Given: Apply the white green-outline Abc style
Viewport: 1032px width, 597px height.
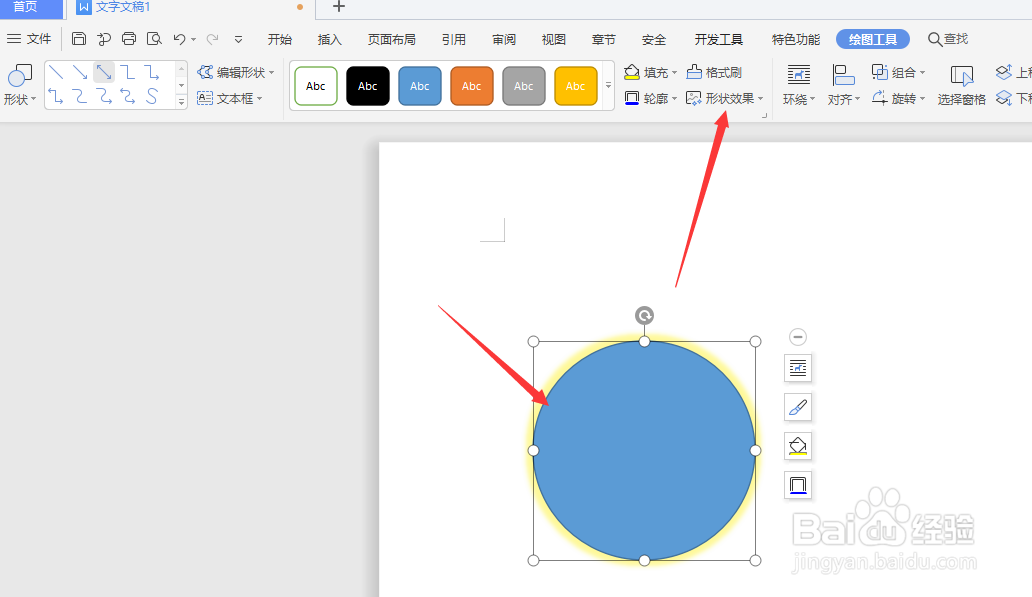Looking at the screenshot, I should pyautogui.click(x=316, y=86).
